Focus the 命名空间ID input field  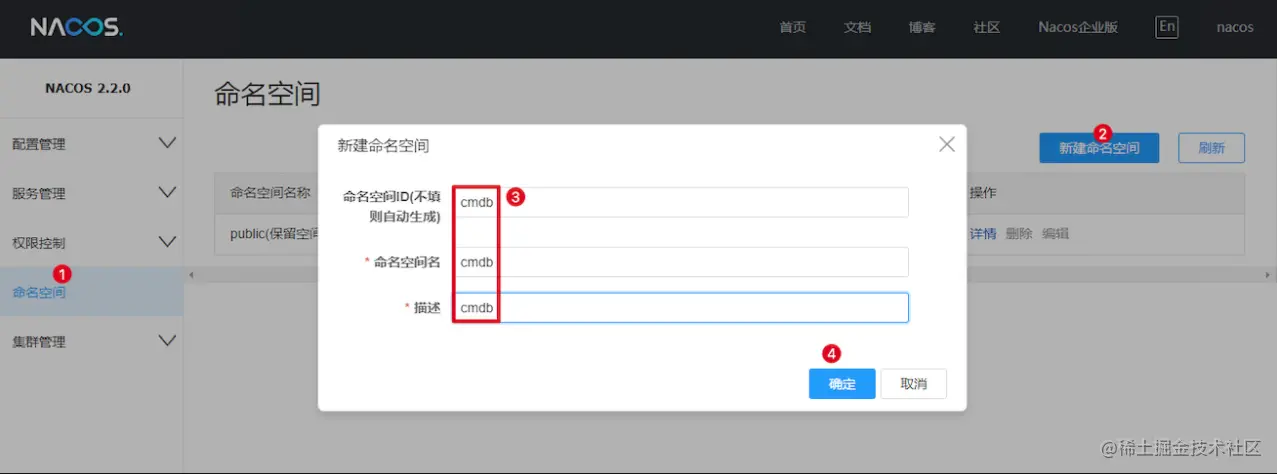click(x=680, y=202)
